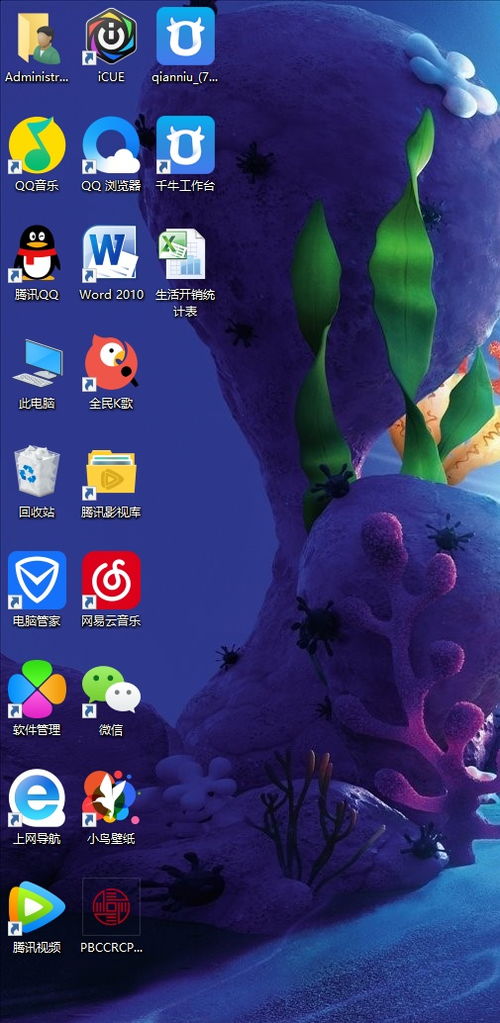500x1023 pixels.
Task: Open the Administrator user folder icon
Action: (37, 38)
